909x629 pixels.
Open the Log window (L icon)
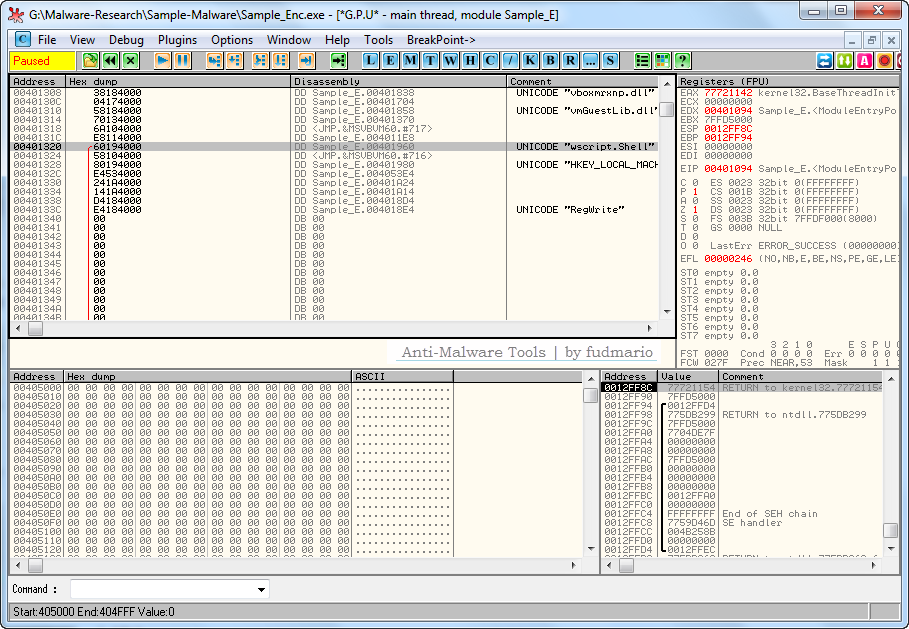click(371, 61)
